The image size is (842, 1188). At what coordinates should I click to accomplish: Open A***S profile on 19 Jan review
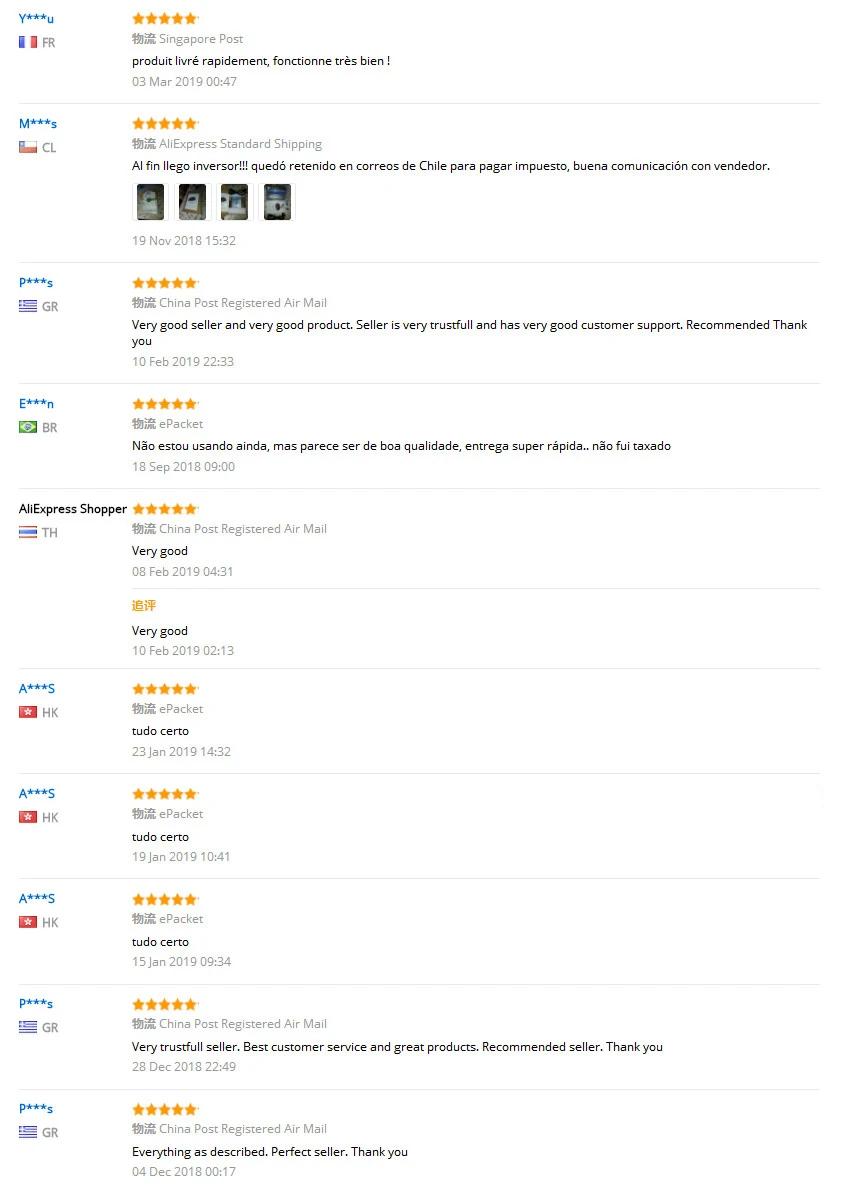pyautogui.click(x=37, y=793)
